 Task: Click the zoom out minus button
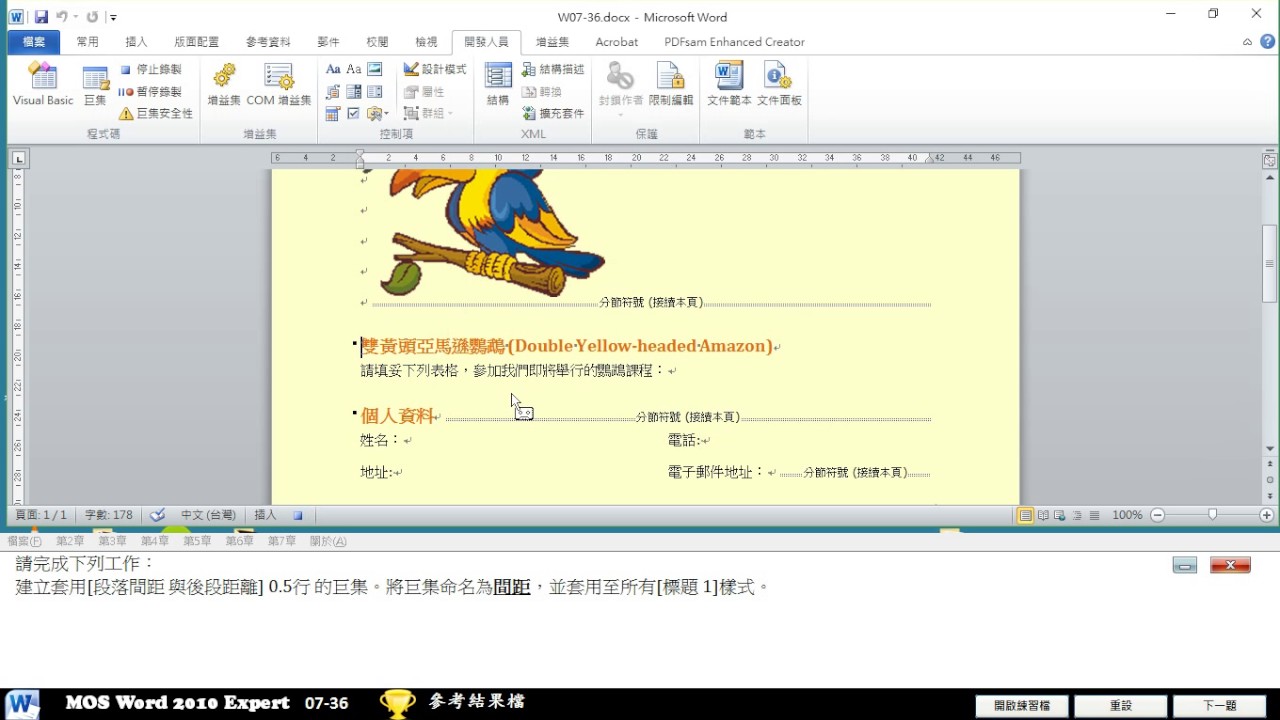coord(1157,515)
